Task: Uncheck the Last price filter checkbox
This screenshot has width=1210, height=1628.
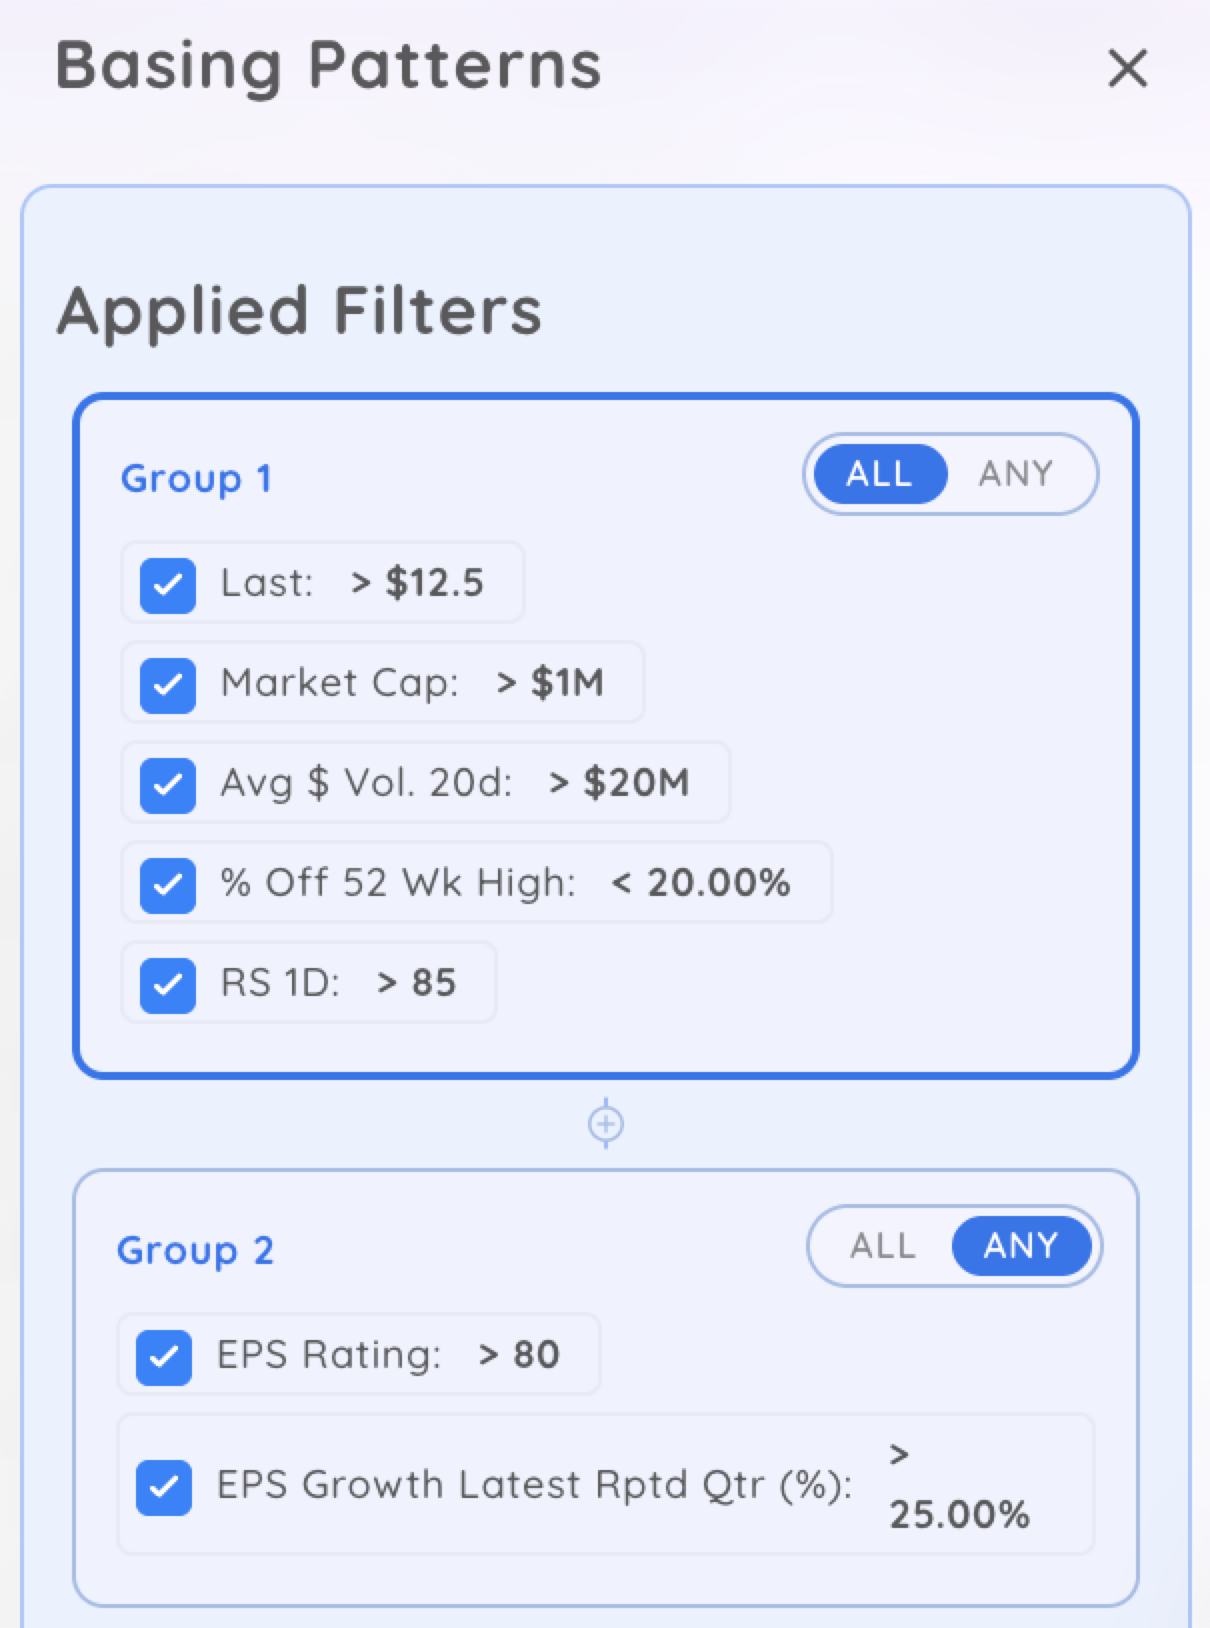Action: (168, 585)
